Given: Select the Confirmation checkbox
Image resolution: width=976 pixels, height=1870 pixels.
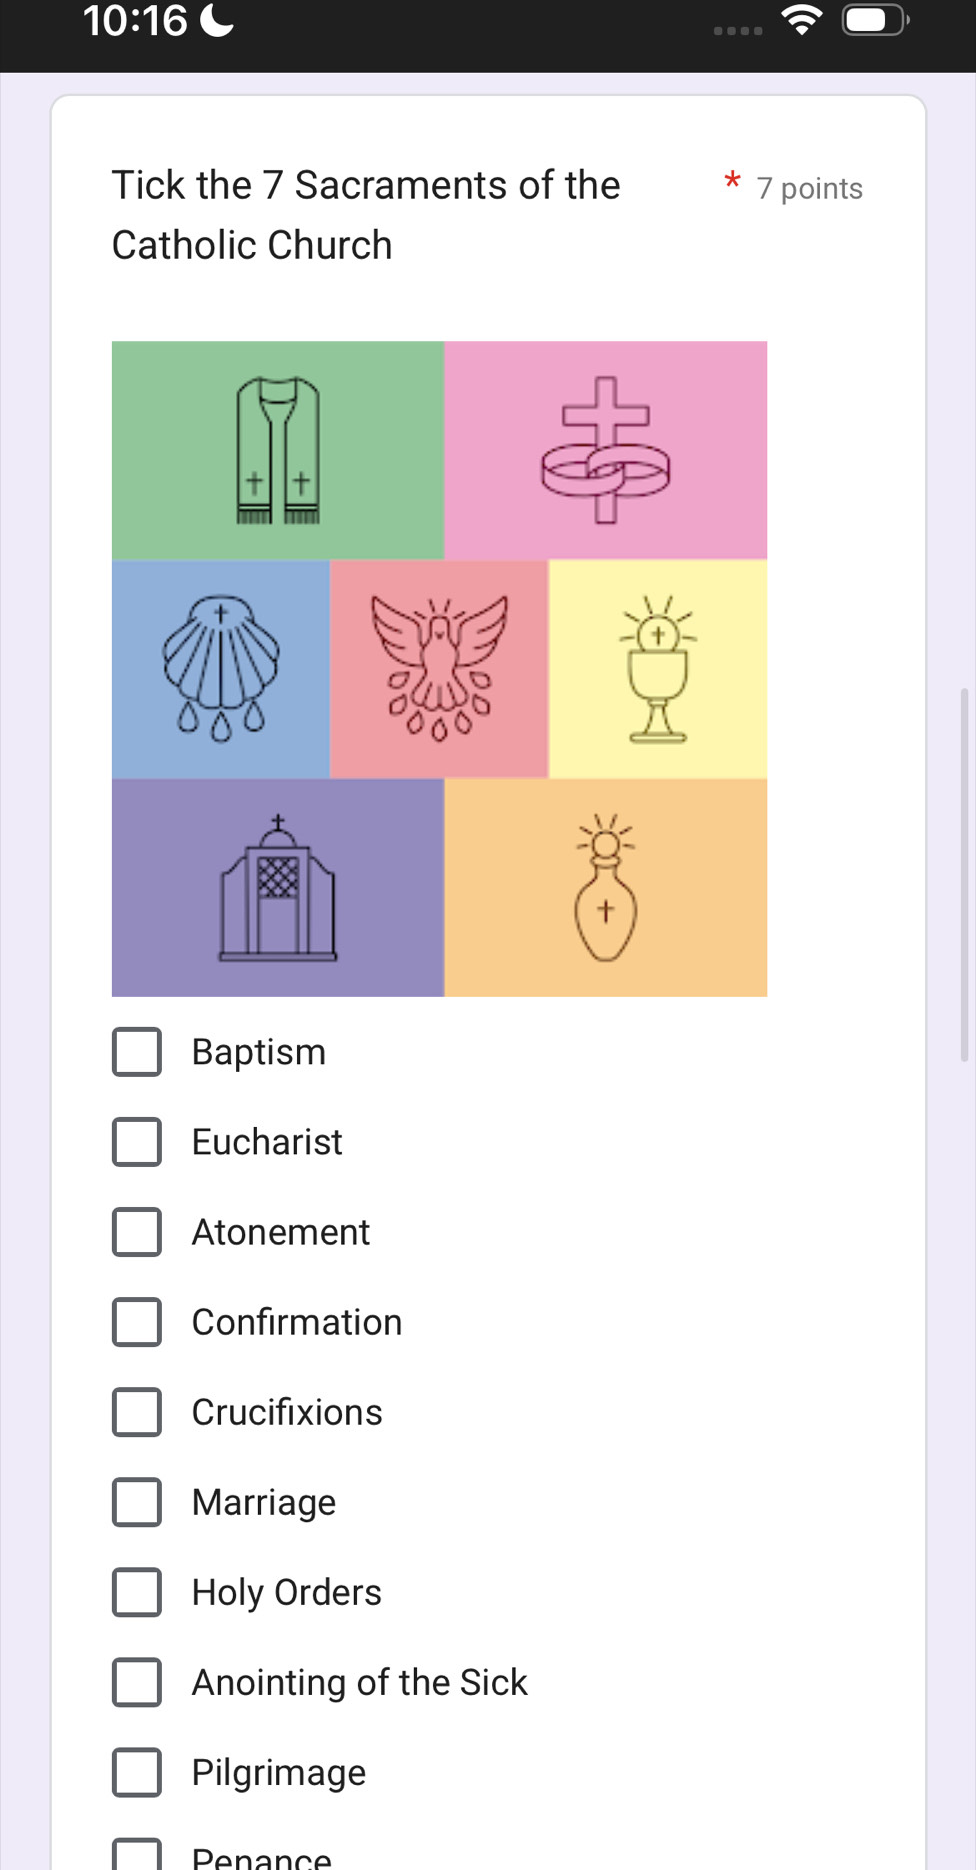Looking at the screenshot, I should point(137,1322).
